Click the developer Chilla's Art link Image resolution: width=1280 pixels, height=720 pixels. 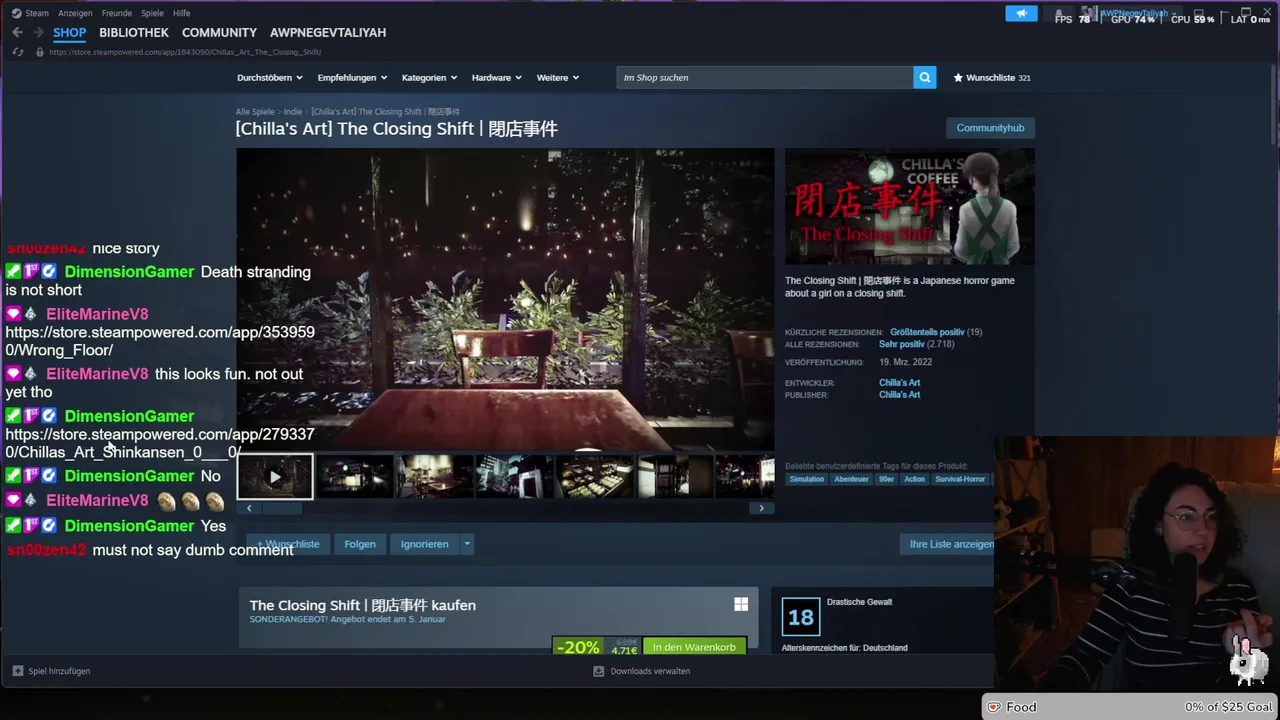tap(899, 383)
